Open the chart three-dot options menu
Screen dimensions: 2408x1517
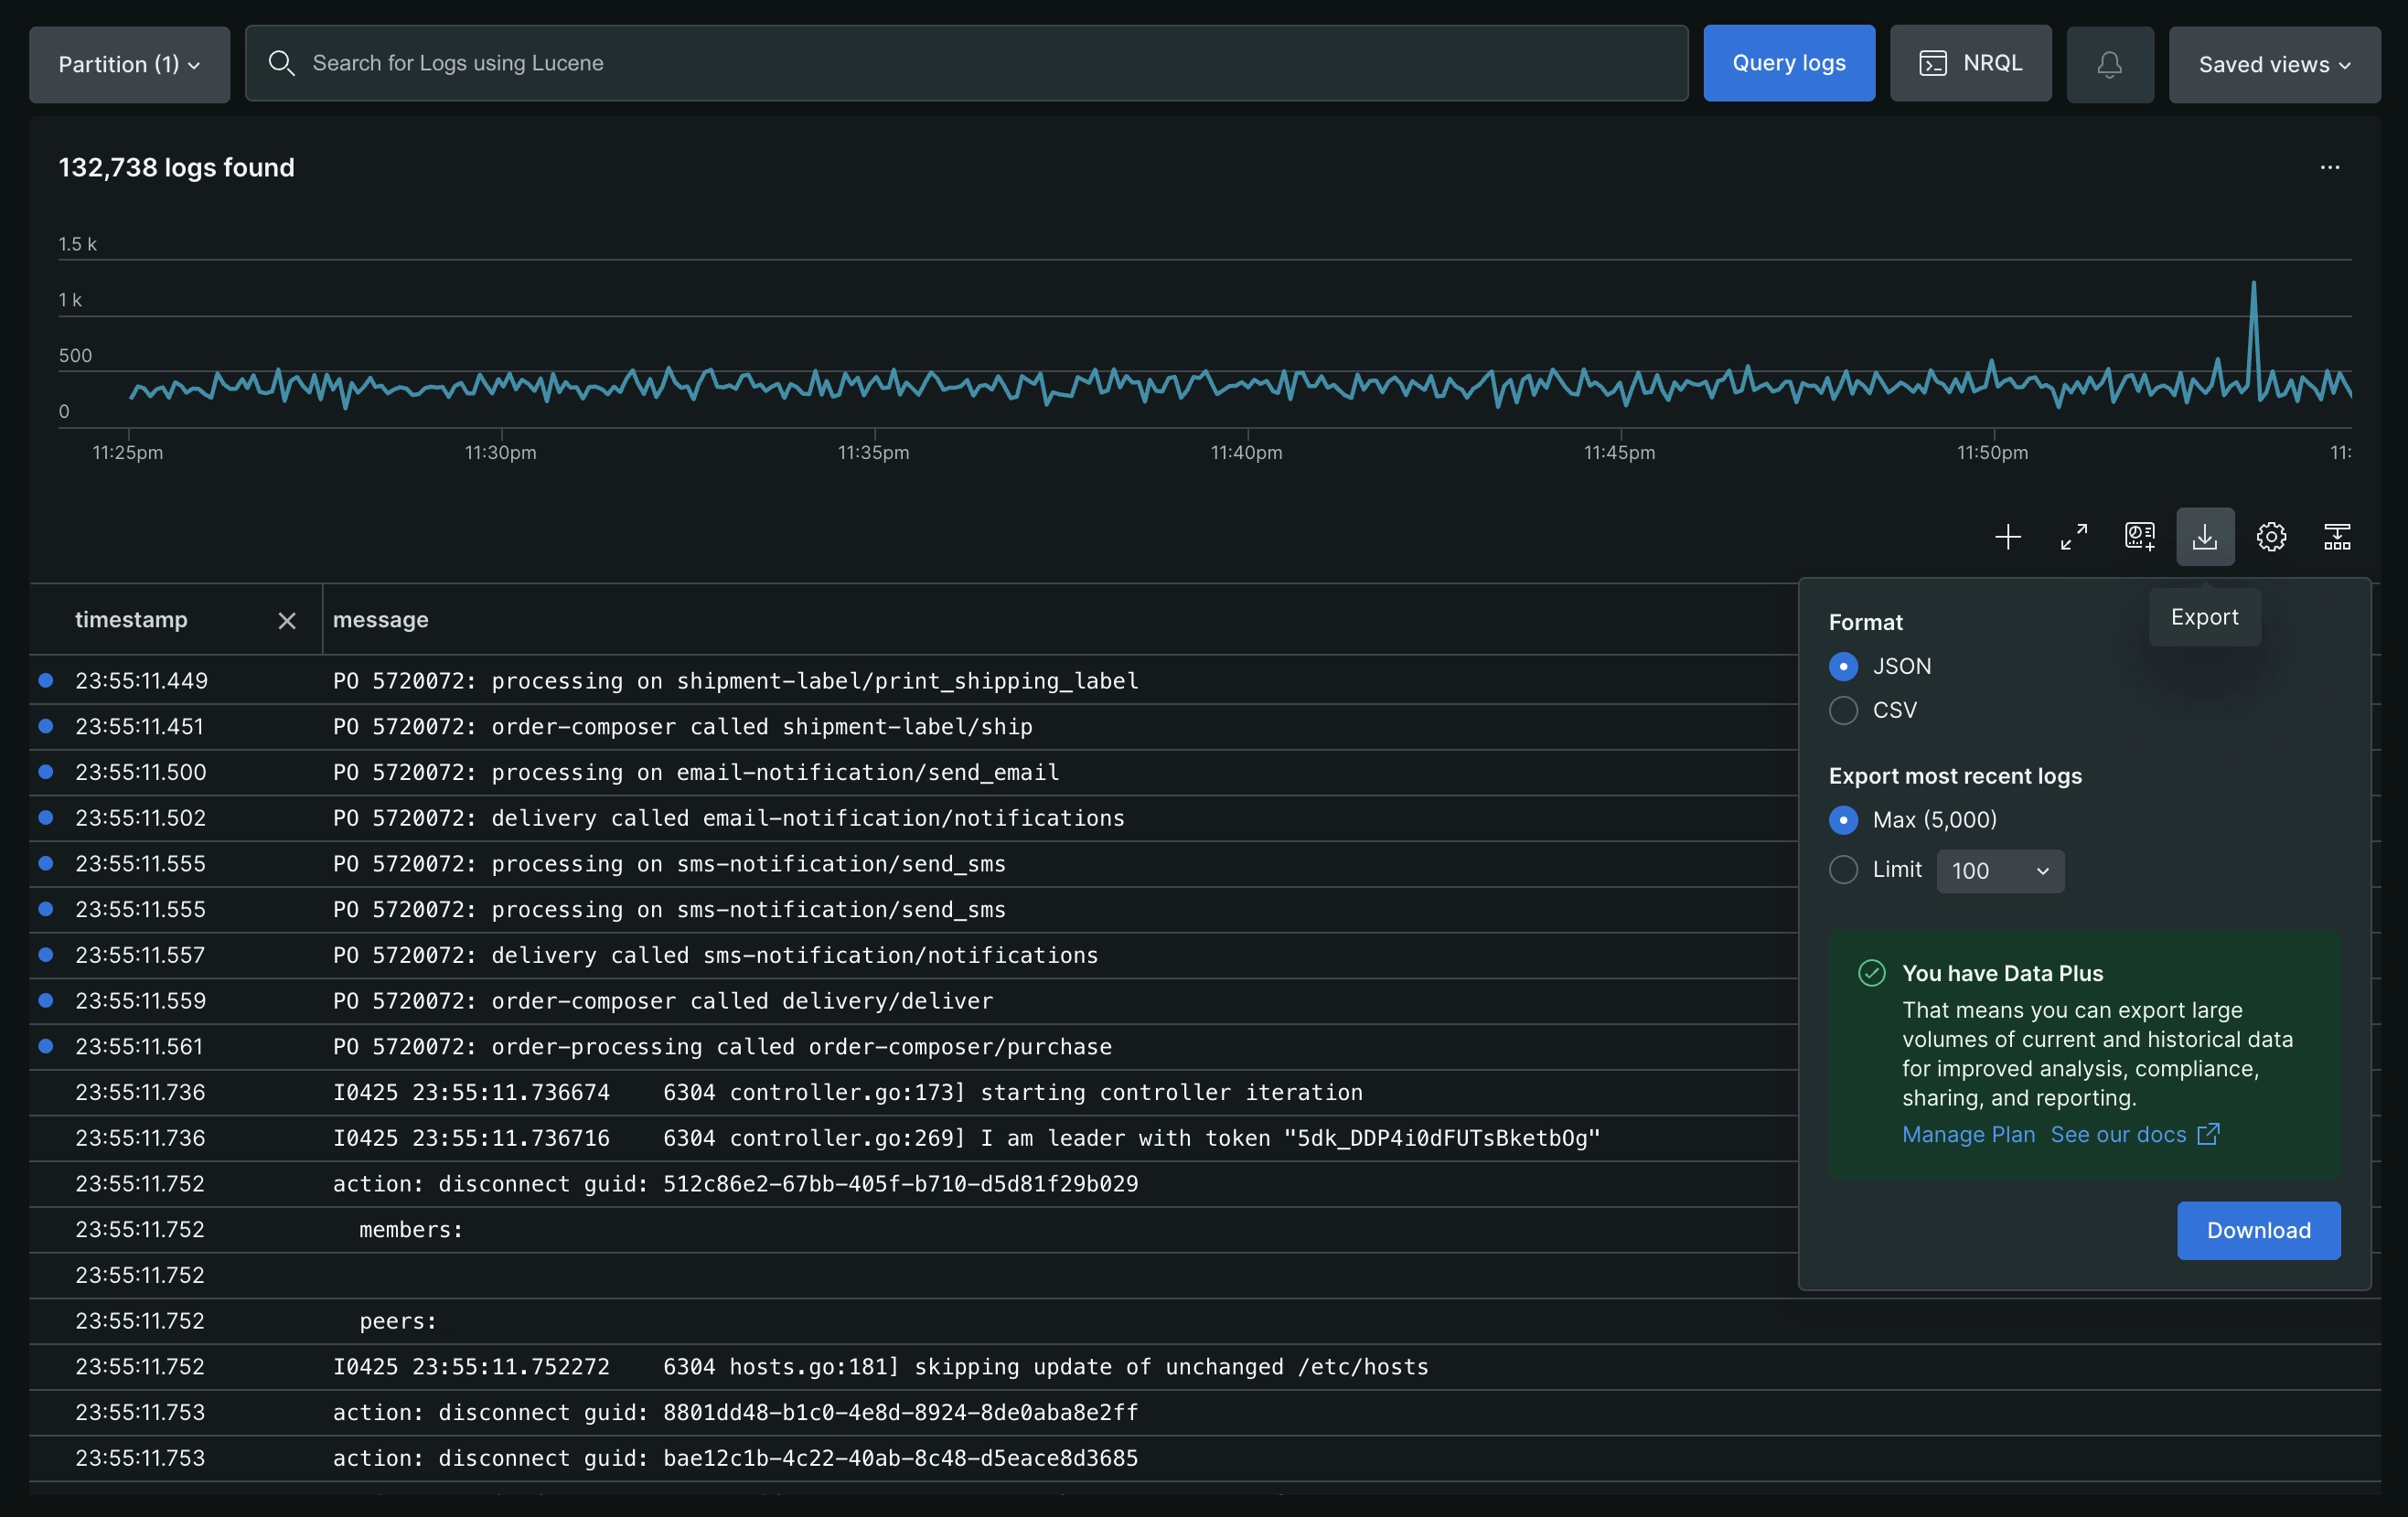pyautogui.click(x=2329, y=167)
